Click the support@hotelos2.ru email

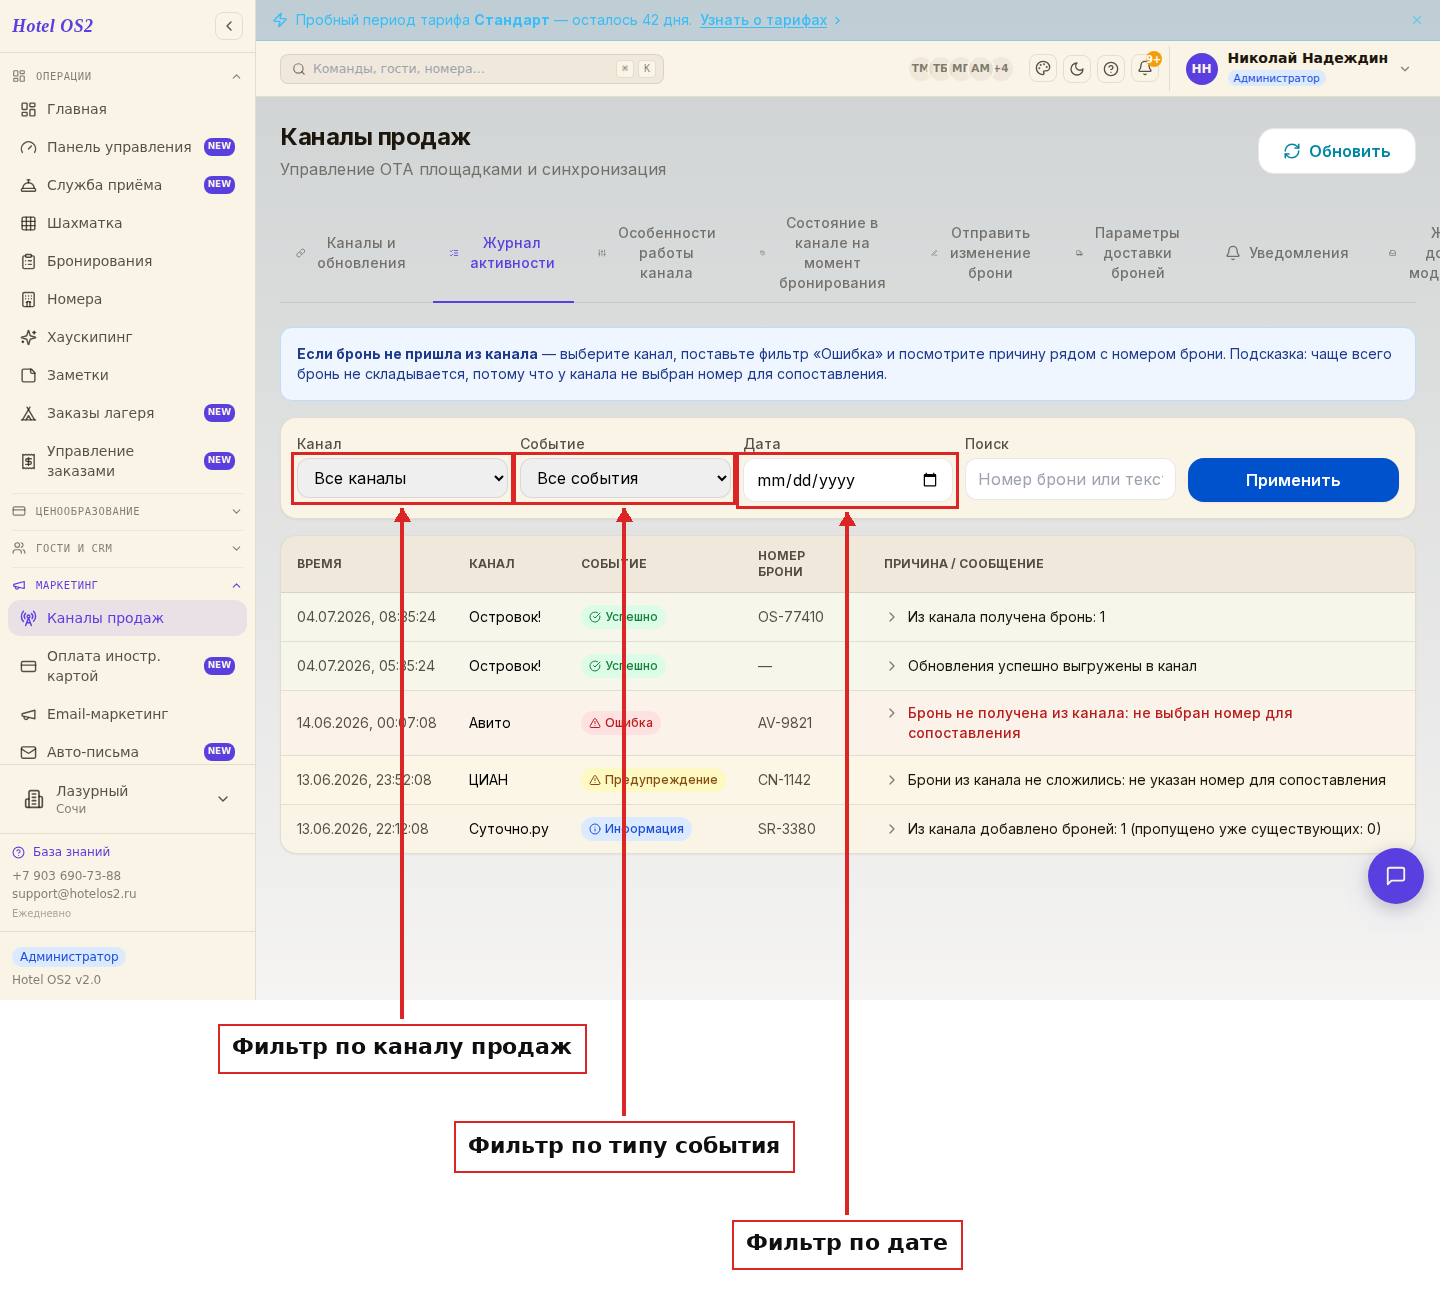pos(74,894)
